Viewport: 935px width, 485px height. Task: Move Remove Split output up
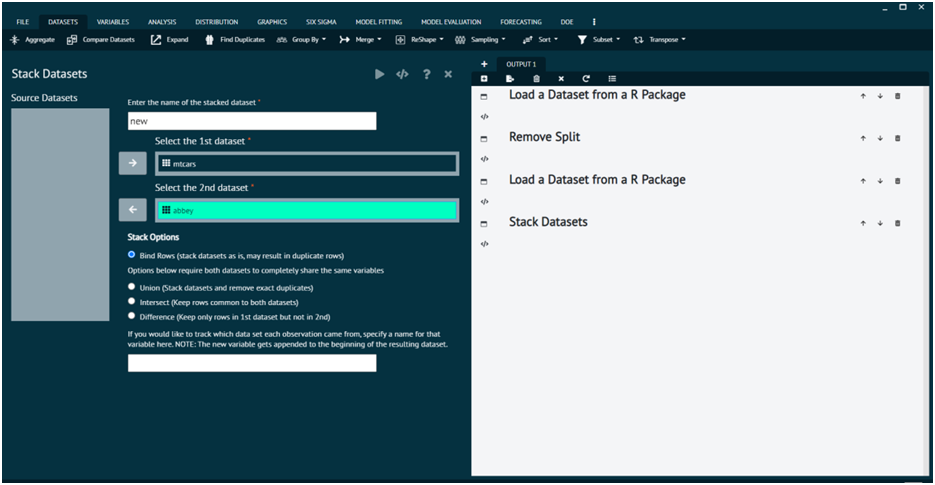(863, 138)
